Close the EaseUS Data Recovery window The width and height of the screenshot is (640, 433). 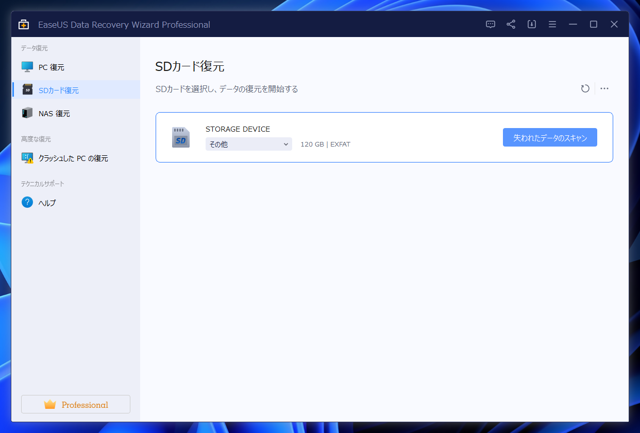(x=614, y=24)
